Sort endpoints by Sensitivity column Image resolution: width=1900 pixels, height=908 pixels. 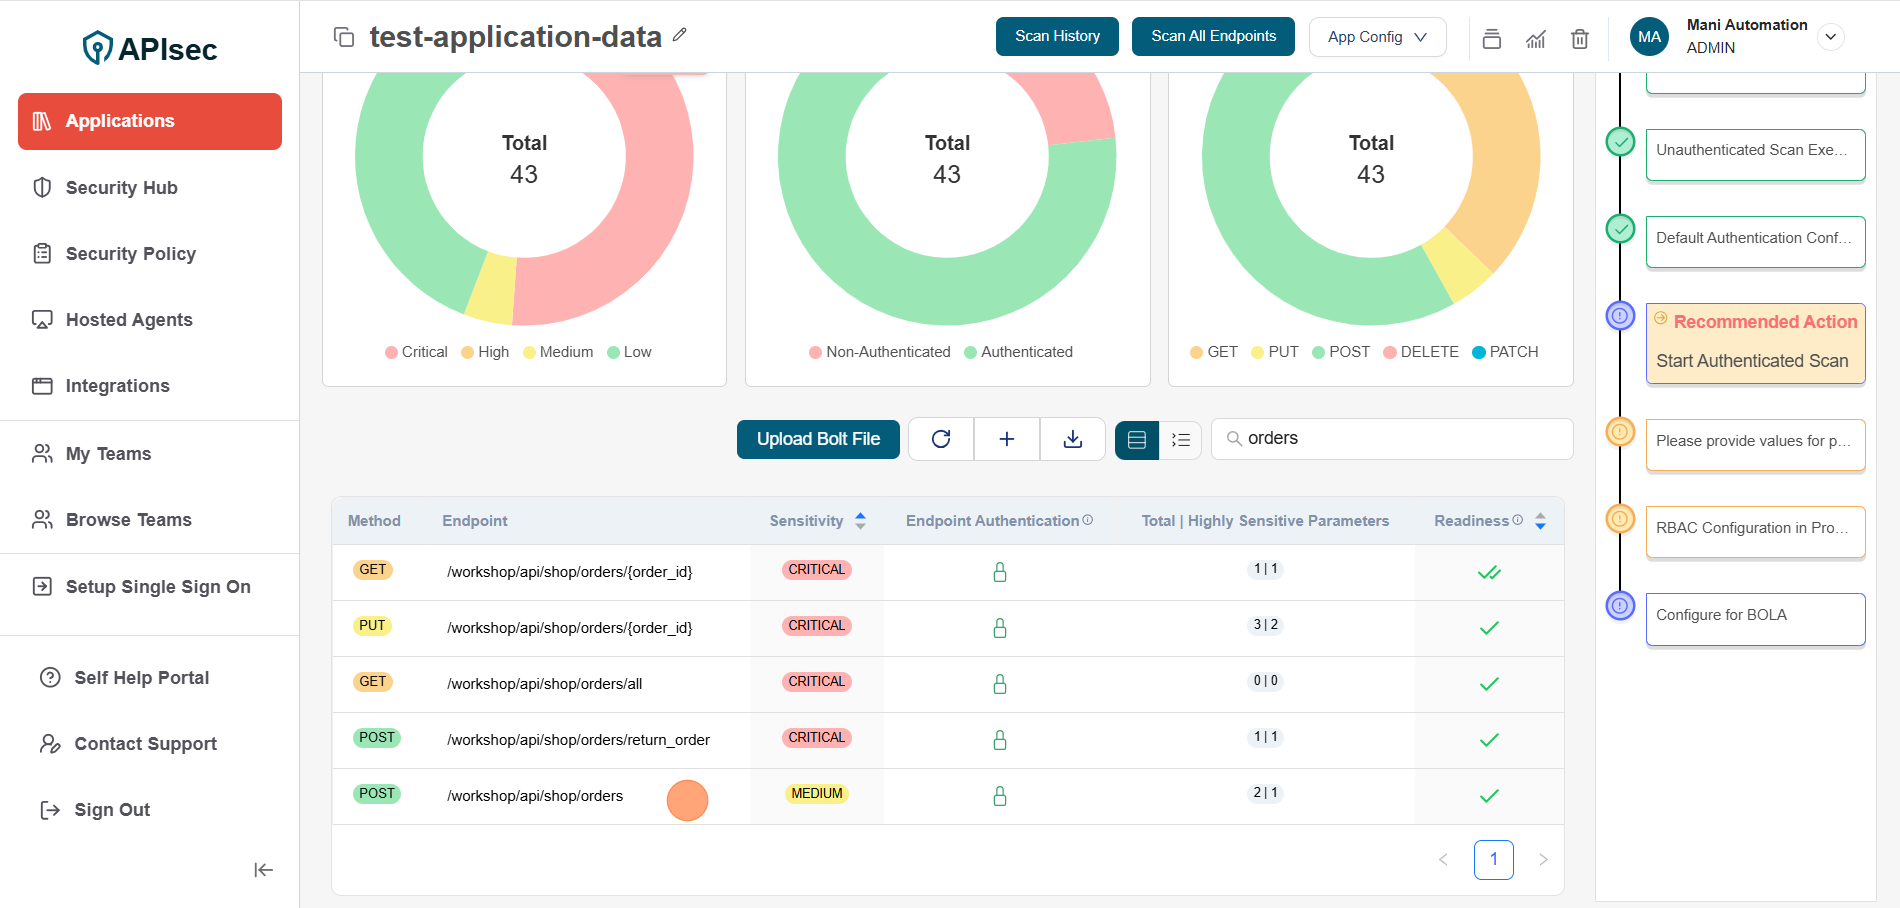pyautogui.click(x=860, y=521)
